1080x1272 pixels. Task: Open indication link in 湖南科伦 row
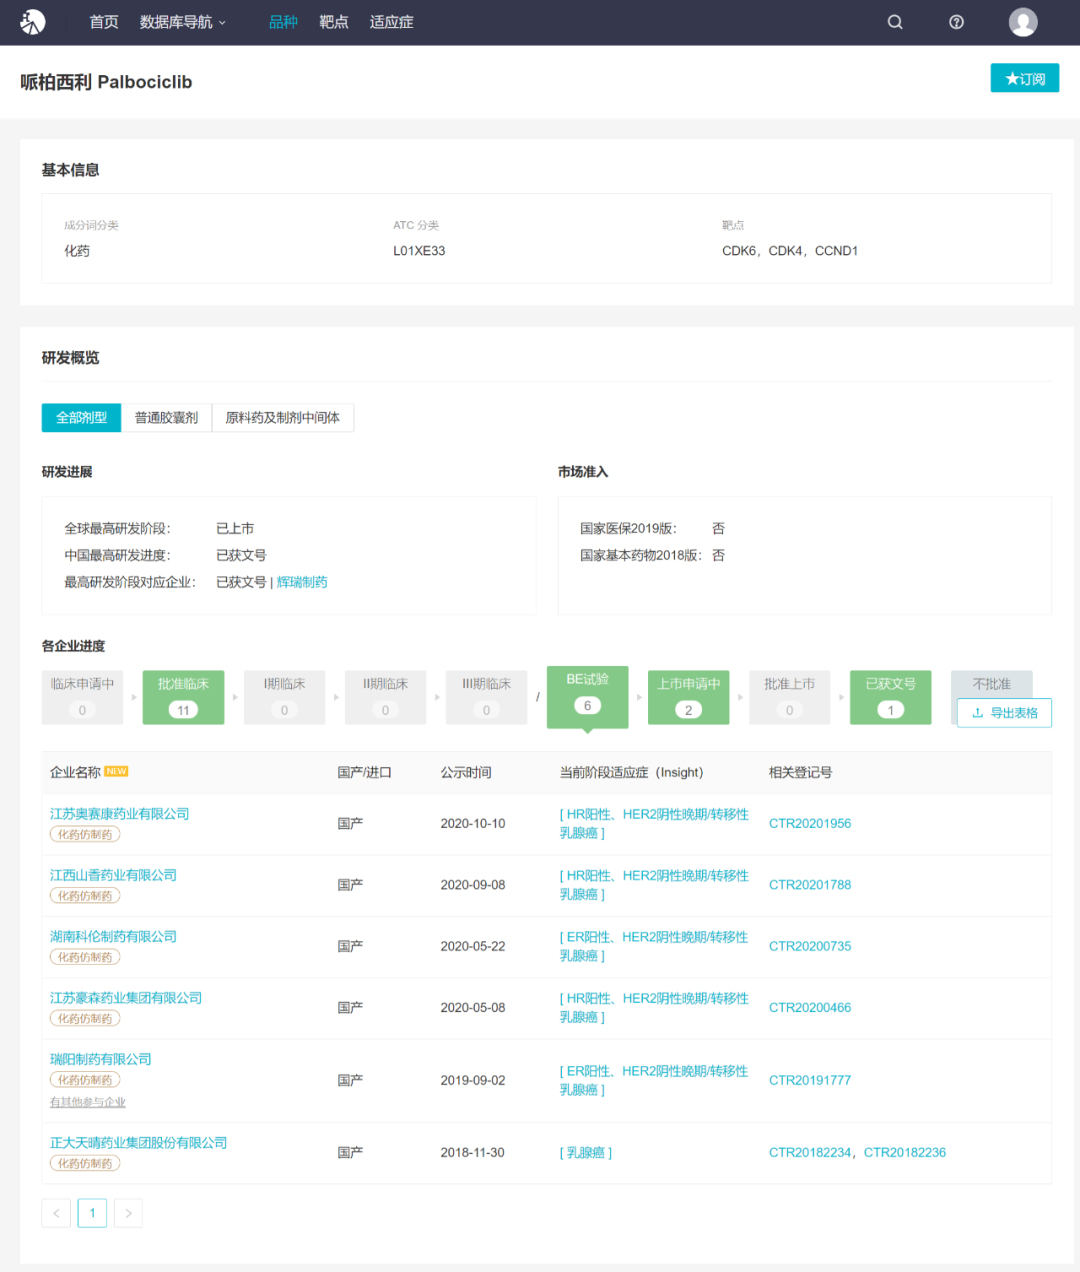pos(654,946)
